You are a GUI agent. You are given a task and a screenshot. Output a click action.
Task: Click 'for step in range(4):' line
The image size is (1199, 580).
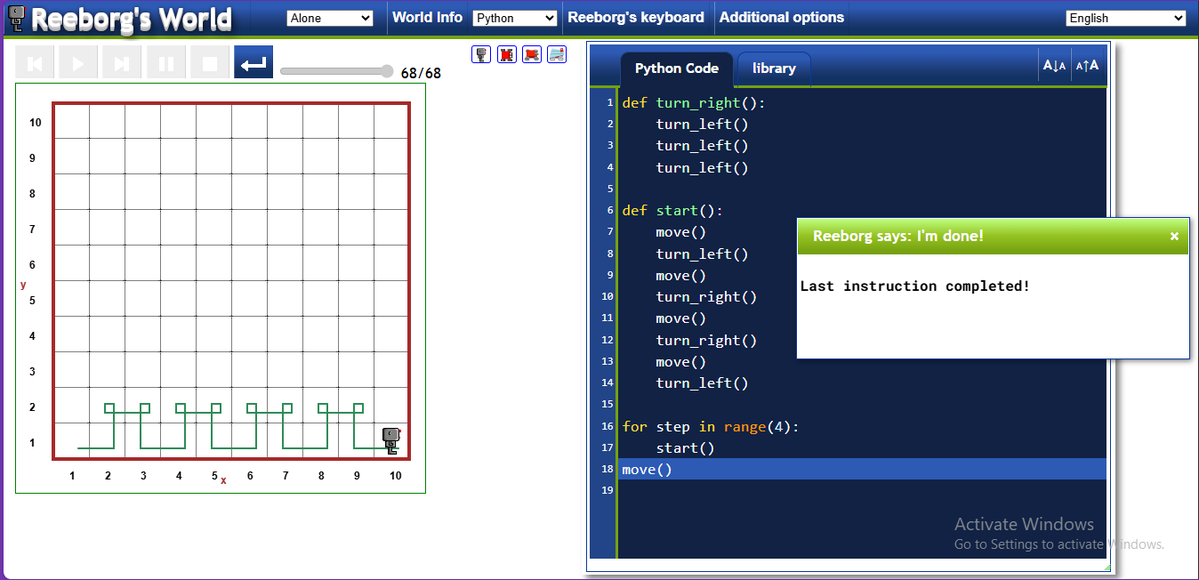click(710, 426)
